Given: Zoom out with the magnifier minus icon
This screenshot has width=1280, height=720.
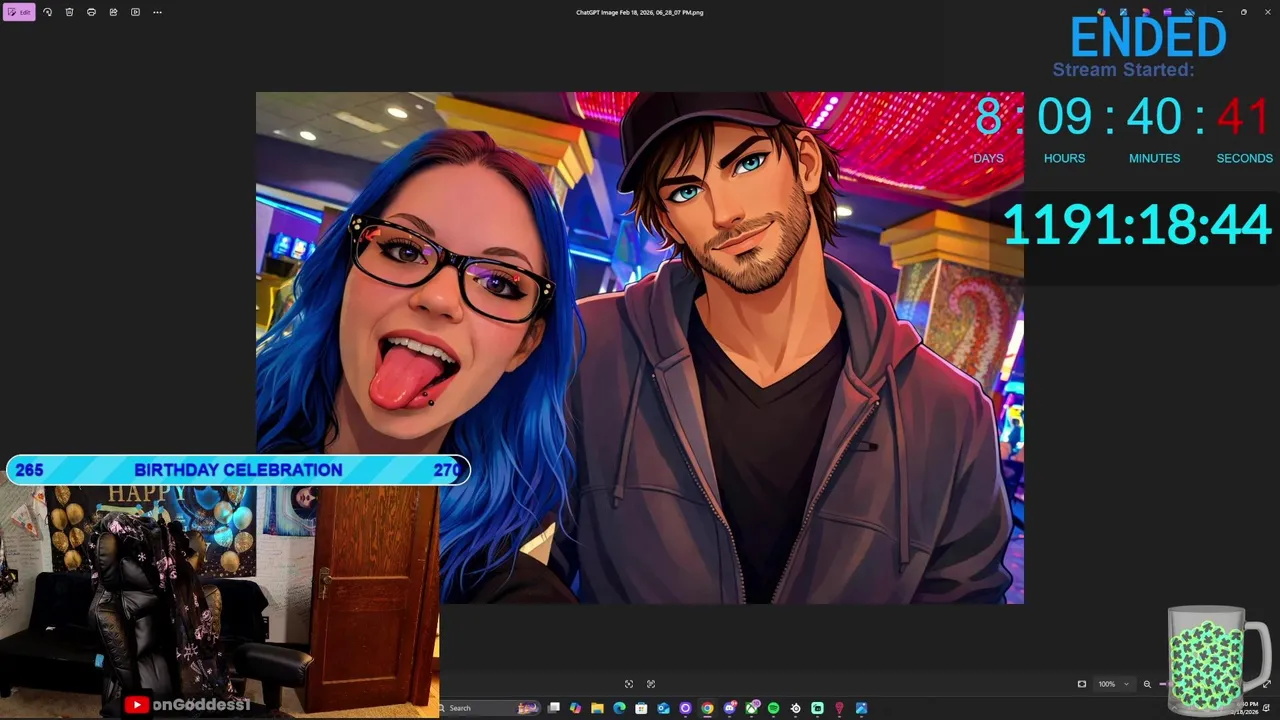Looking at the screenshot, I should pyautogui.click(x=1147, y=684).
